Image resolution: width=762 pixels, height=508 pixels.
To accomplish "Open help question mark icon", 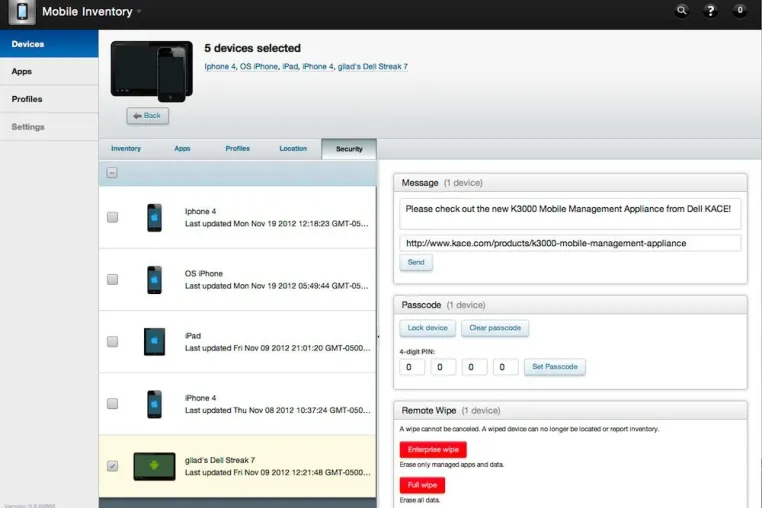I will (x=710, y=10).
